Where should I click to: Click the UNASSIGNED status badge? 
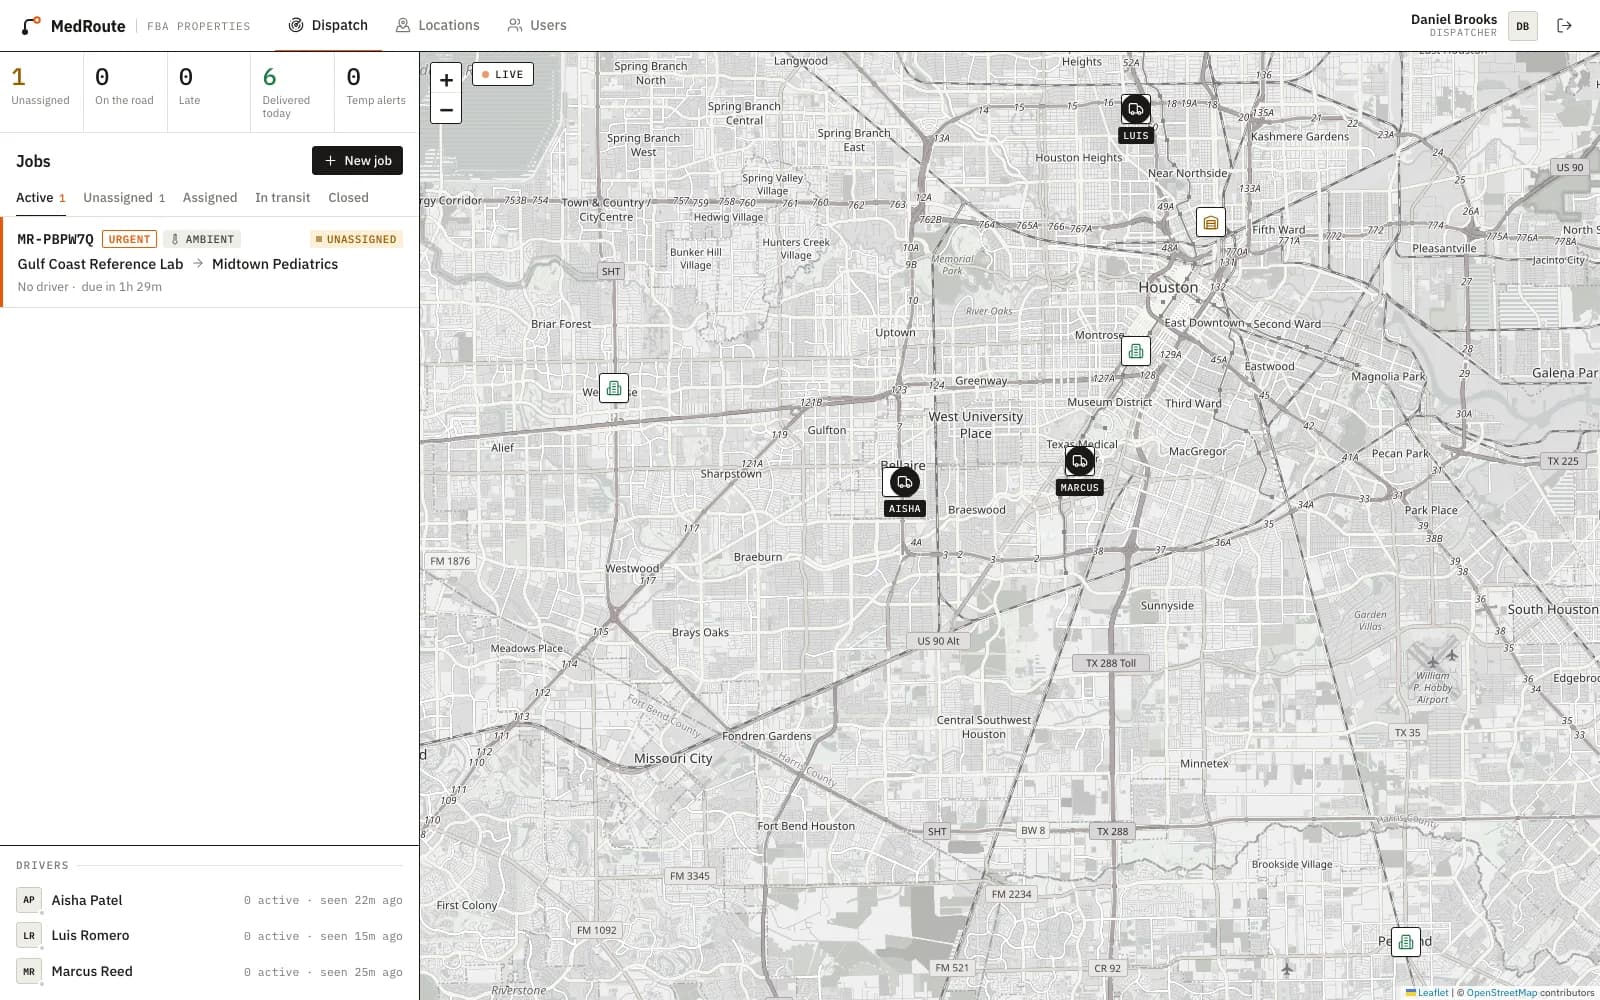(356, 239)
